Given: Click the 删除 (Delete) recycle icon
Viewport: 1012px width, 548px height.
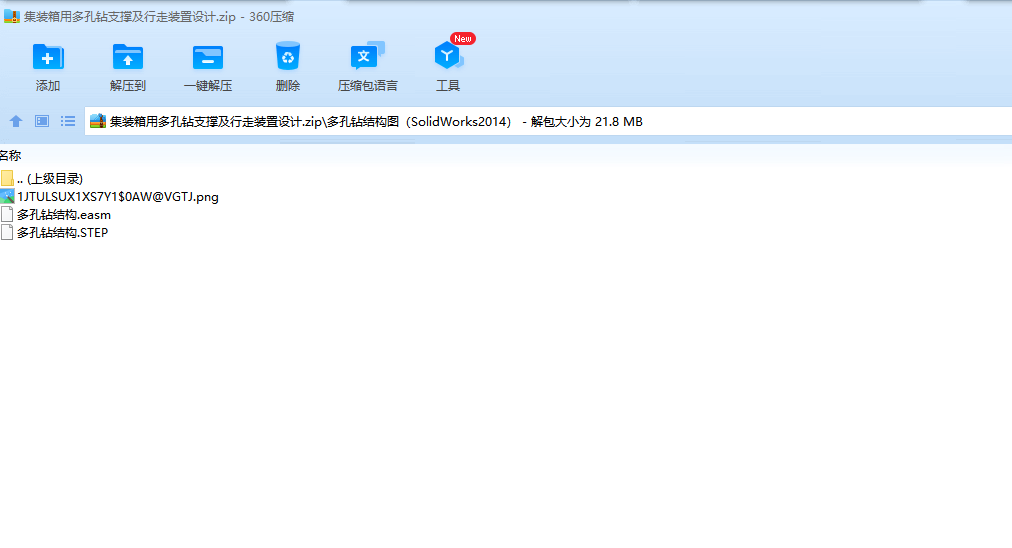Looking at the screenshot, I should 288,56.
